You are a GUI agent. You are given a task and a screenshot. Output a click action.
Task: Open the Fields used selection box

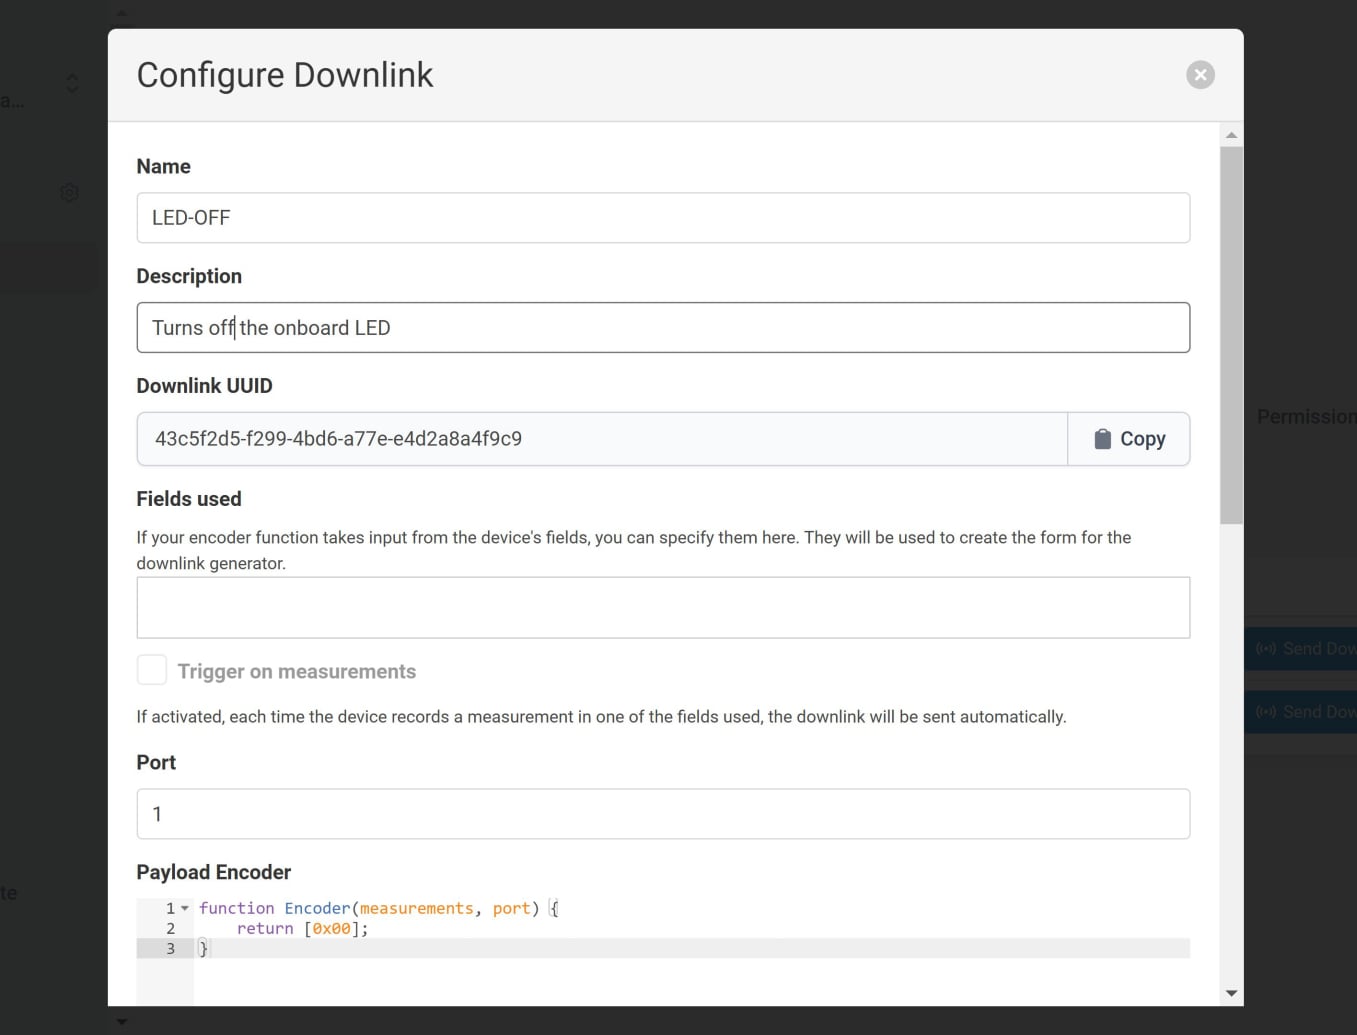662,608
